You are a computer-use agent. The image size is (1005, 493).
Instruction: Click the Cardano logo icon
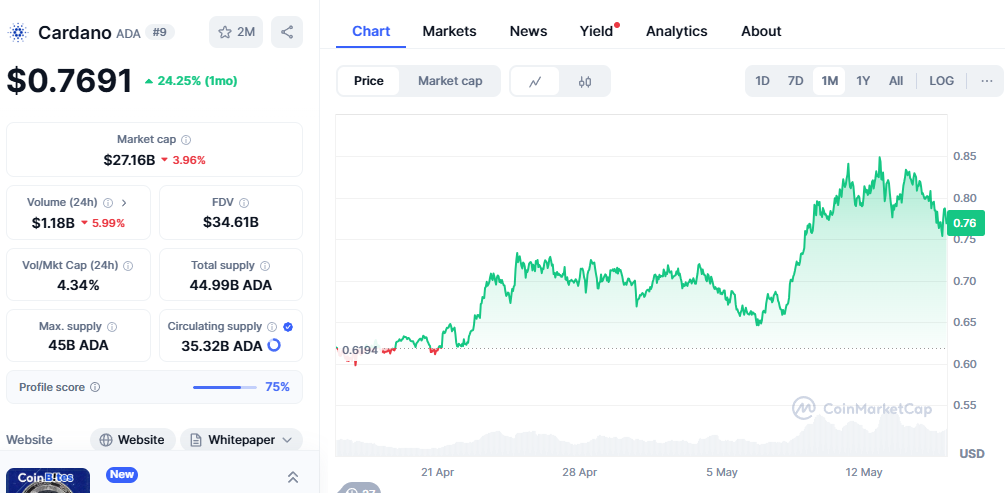[18, 32]
